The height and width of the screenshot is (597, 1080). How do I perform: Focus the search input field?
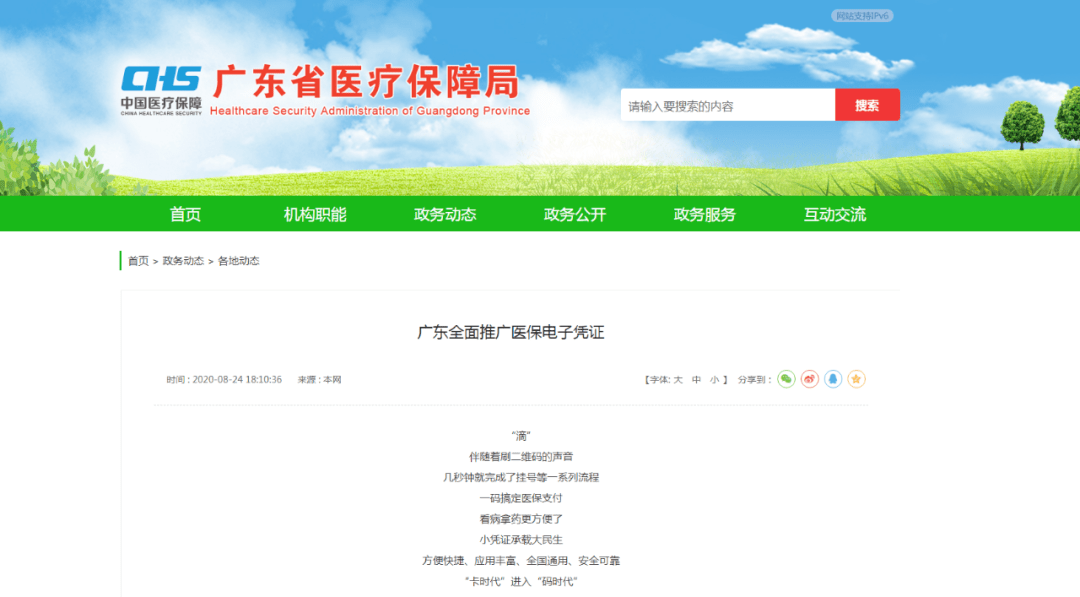coord(727,105)
